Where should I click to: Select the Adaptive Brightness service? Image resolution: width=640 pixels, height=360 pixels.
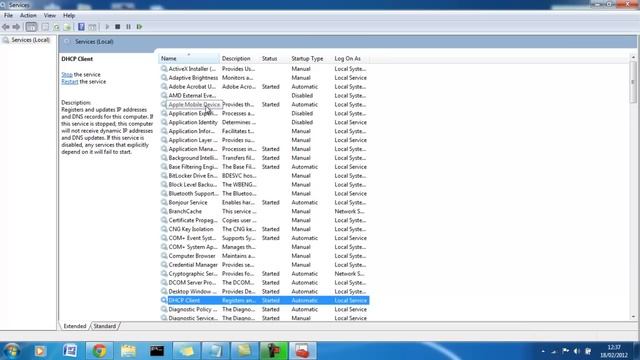264,78
